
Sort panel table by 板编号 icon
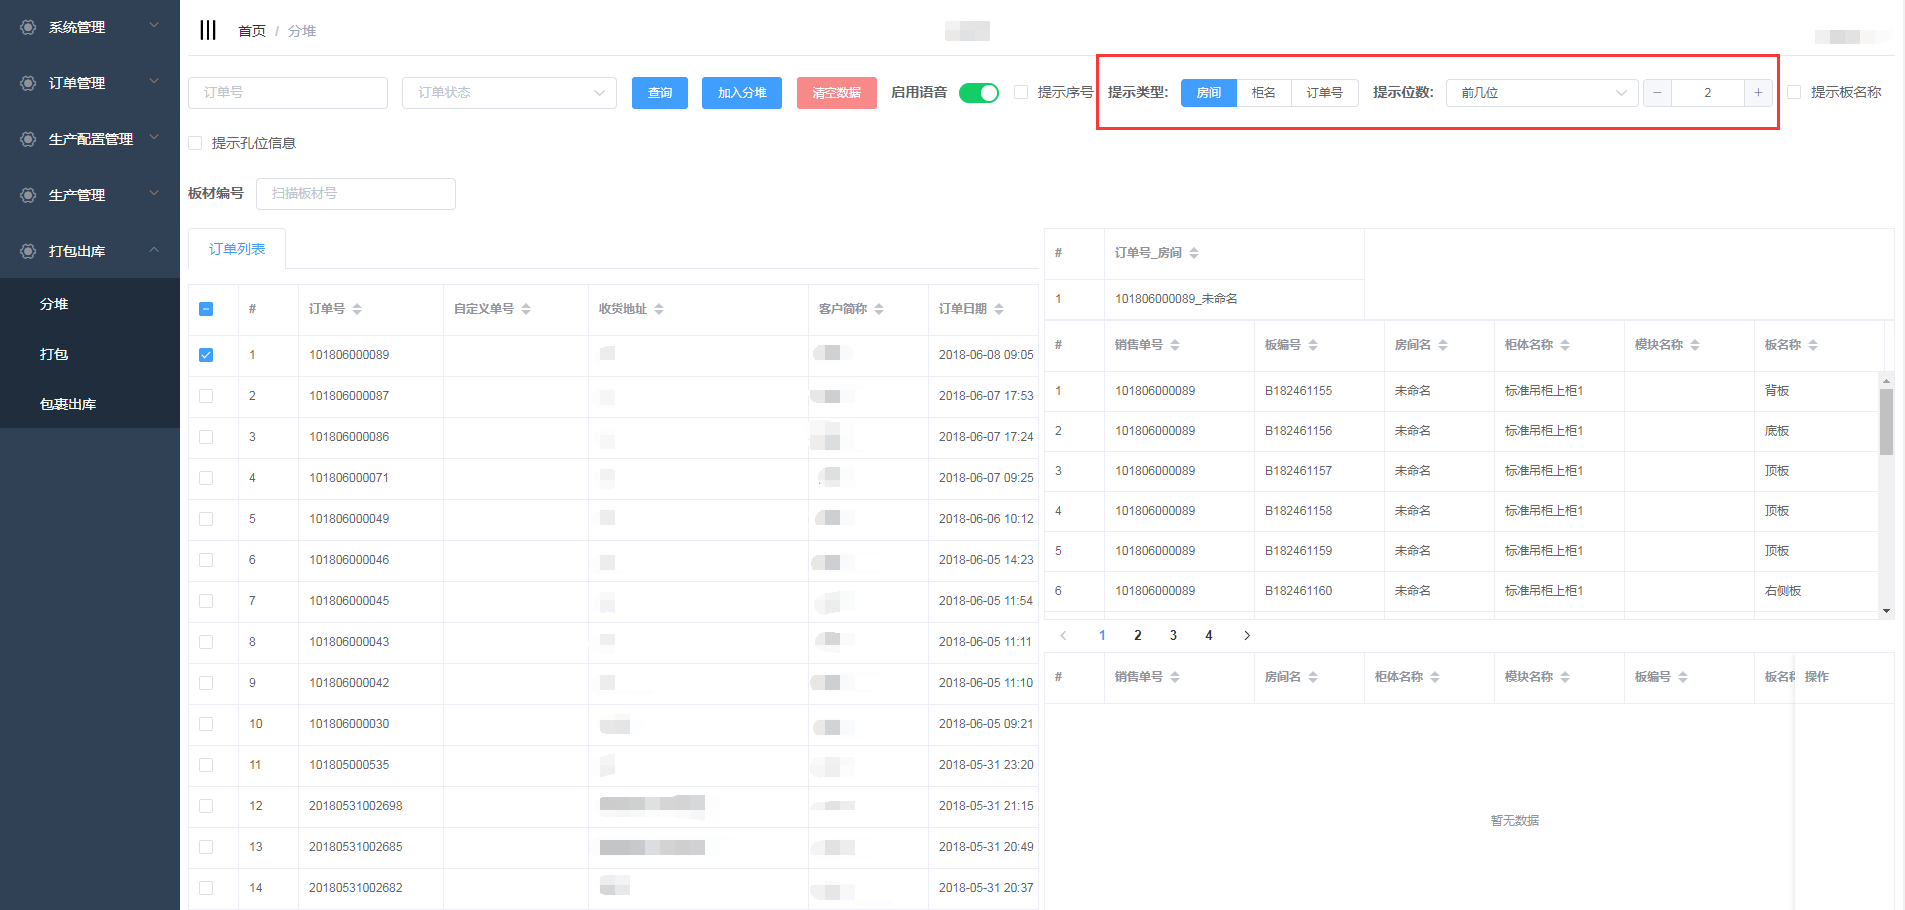[1313, 345]
